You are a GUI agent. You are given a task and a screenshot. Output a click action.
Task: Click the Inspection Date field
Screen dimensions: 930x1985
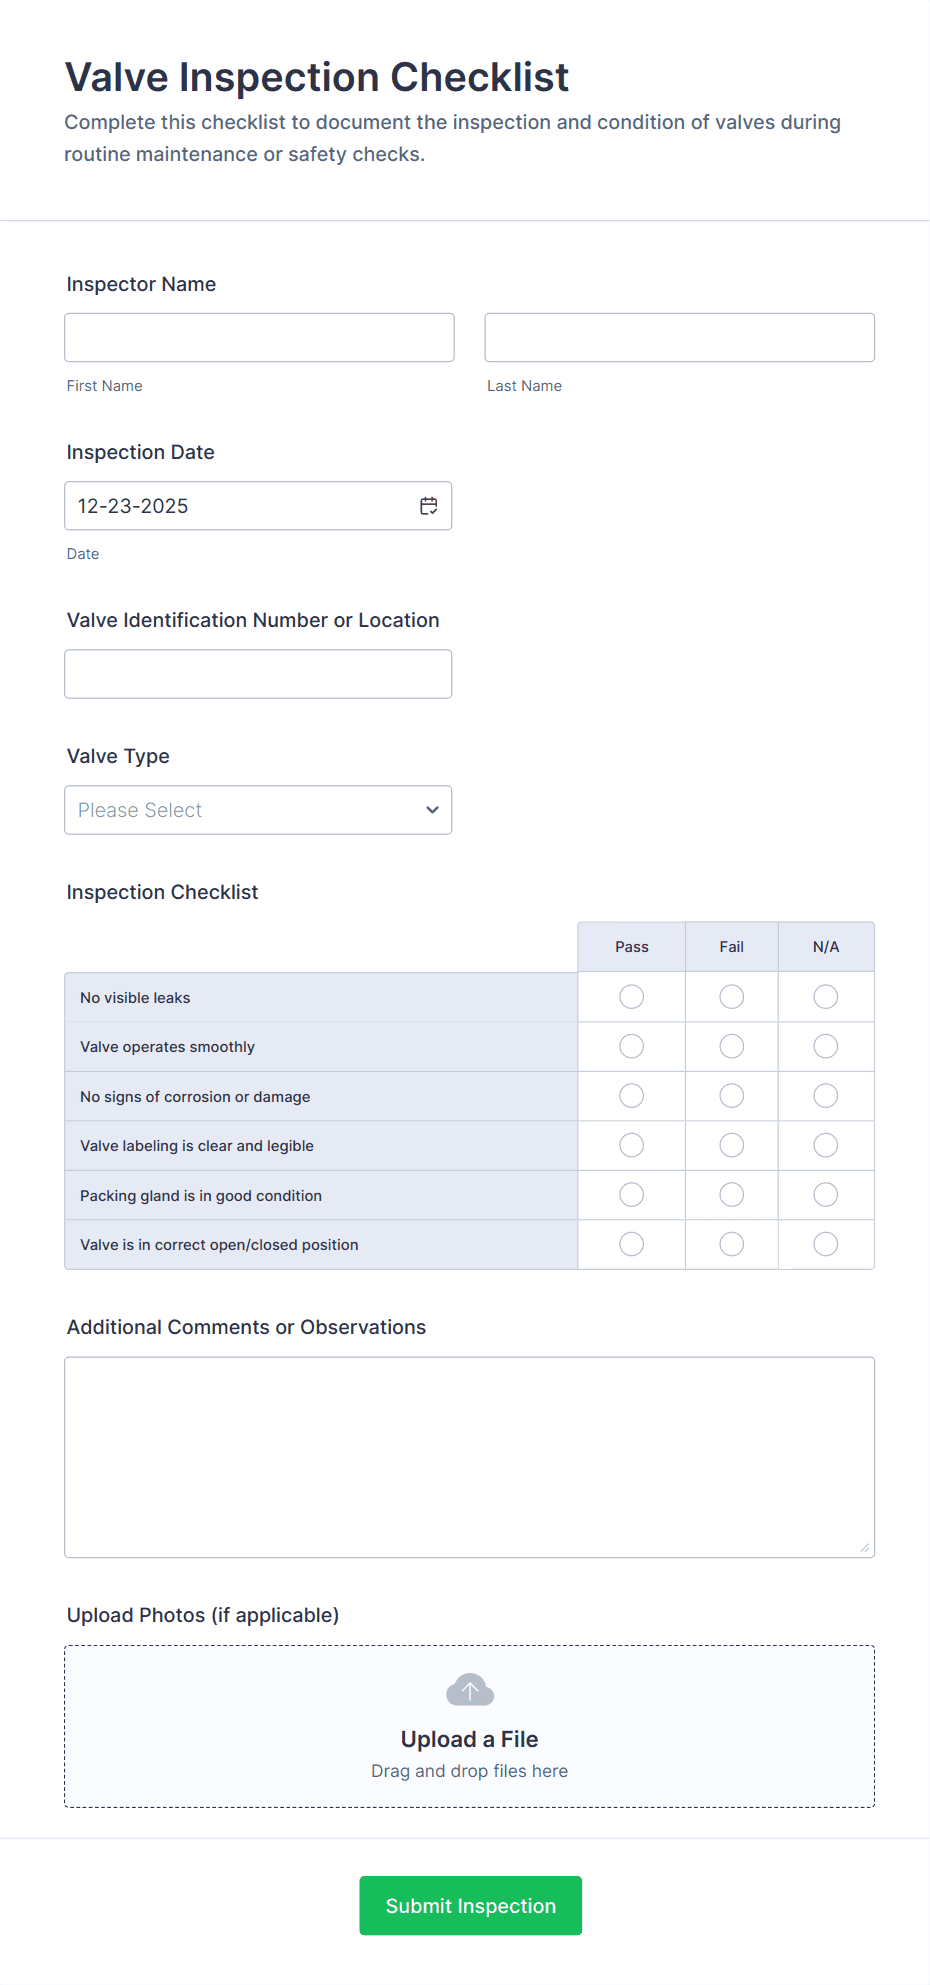point(240,506)
